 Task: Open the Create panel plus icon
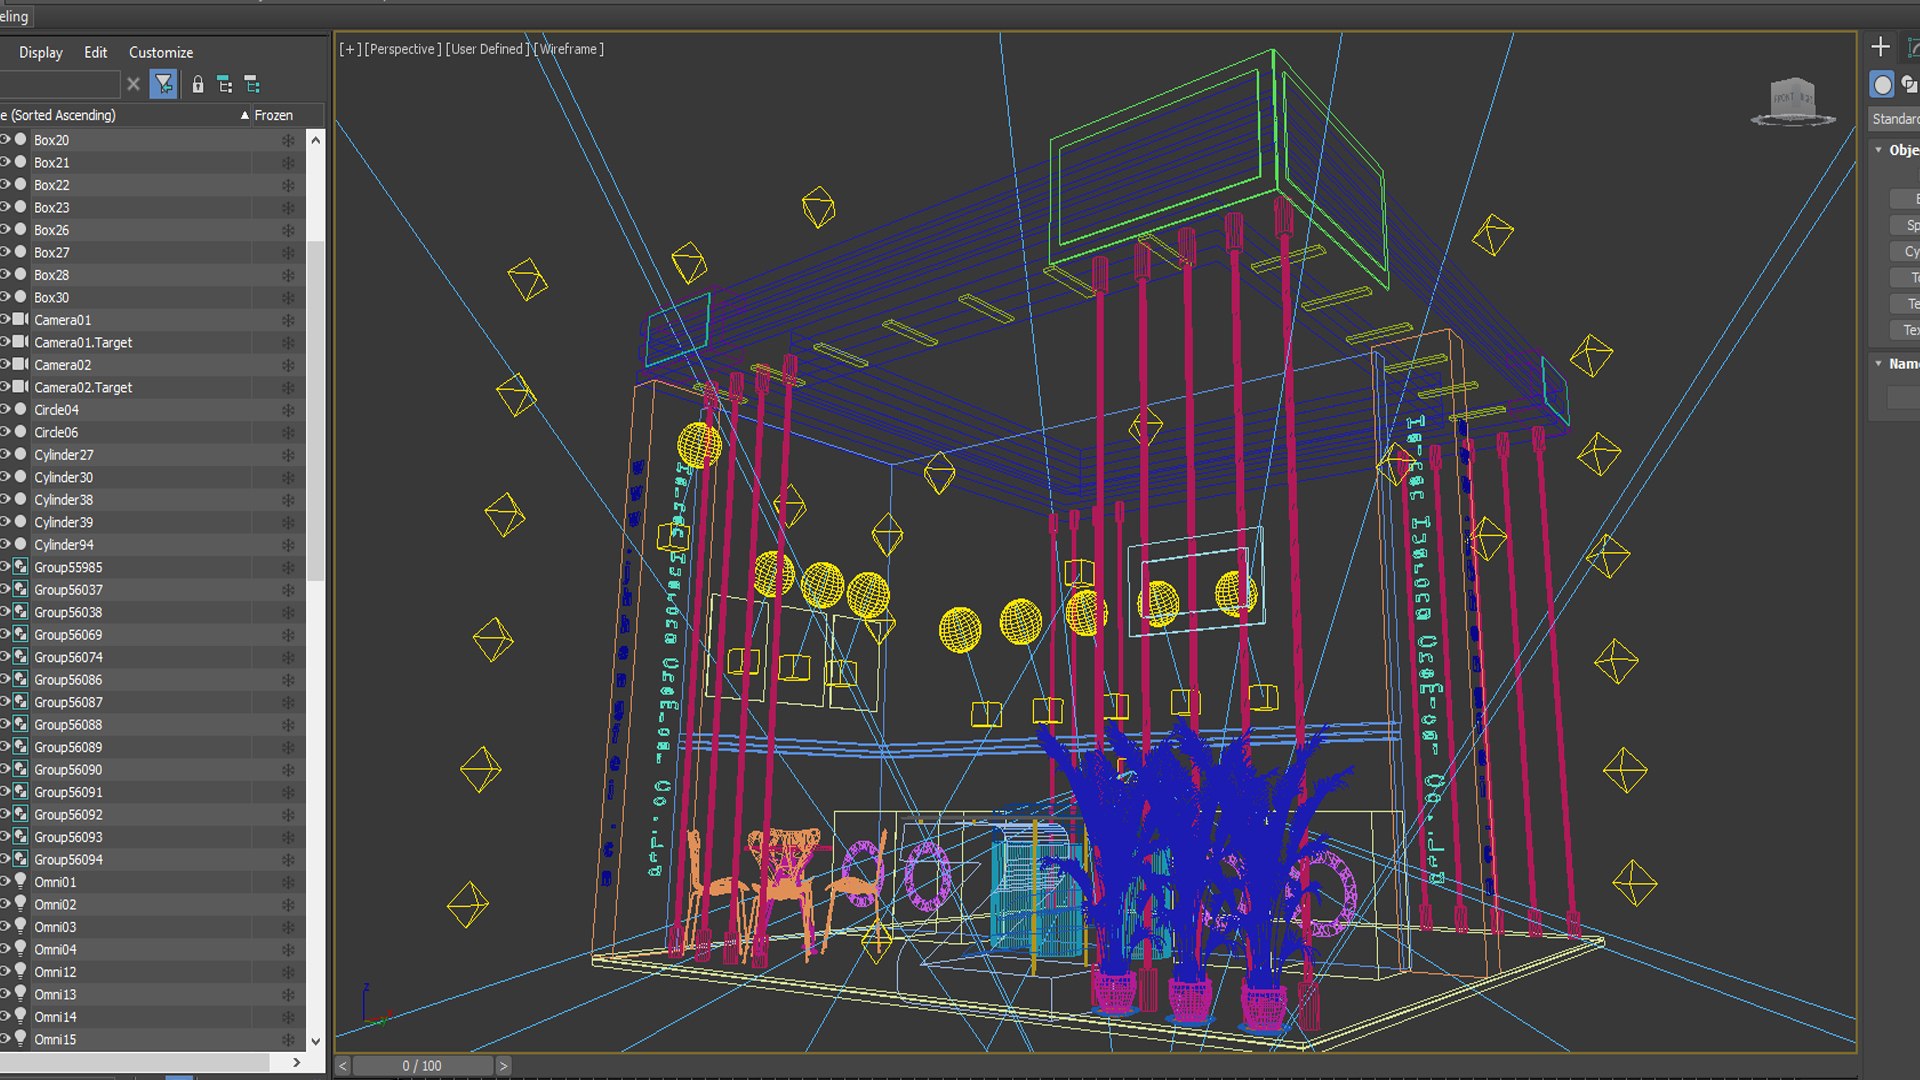(1880, 47)
